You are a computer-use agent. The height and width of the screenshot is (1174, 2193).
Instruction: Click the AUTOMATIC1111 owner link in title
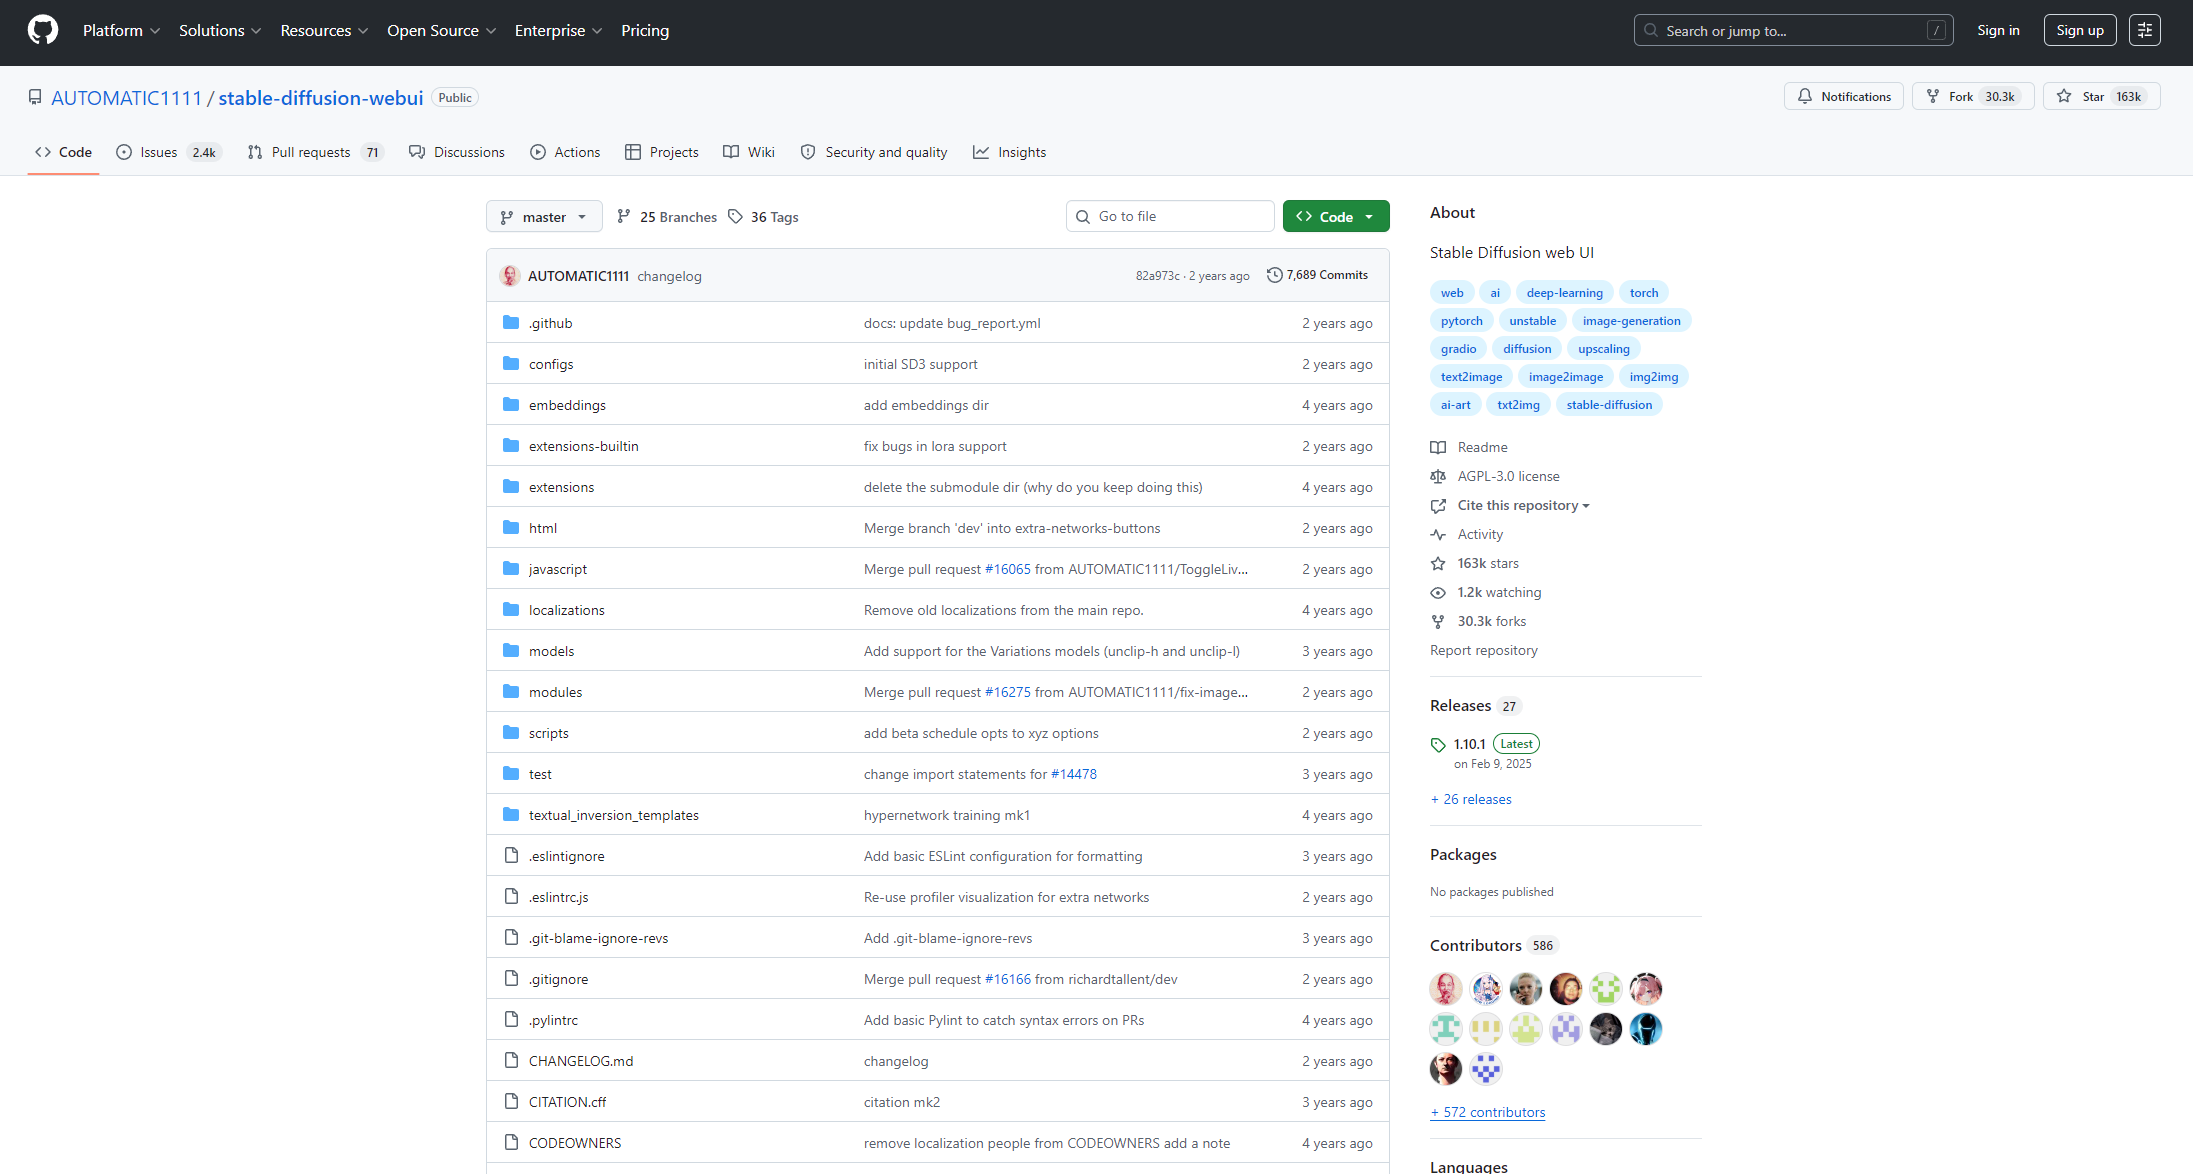127,97
